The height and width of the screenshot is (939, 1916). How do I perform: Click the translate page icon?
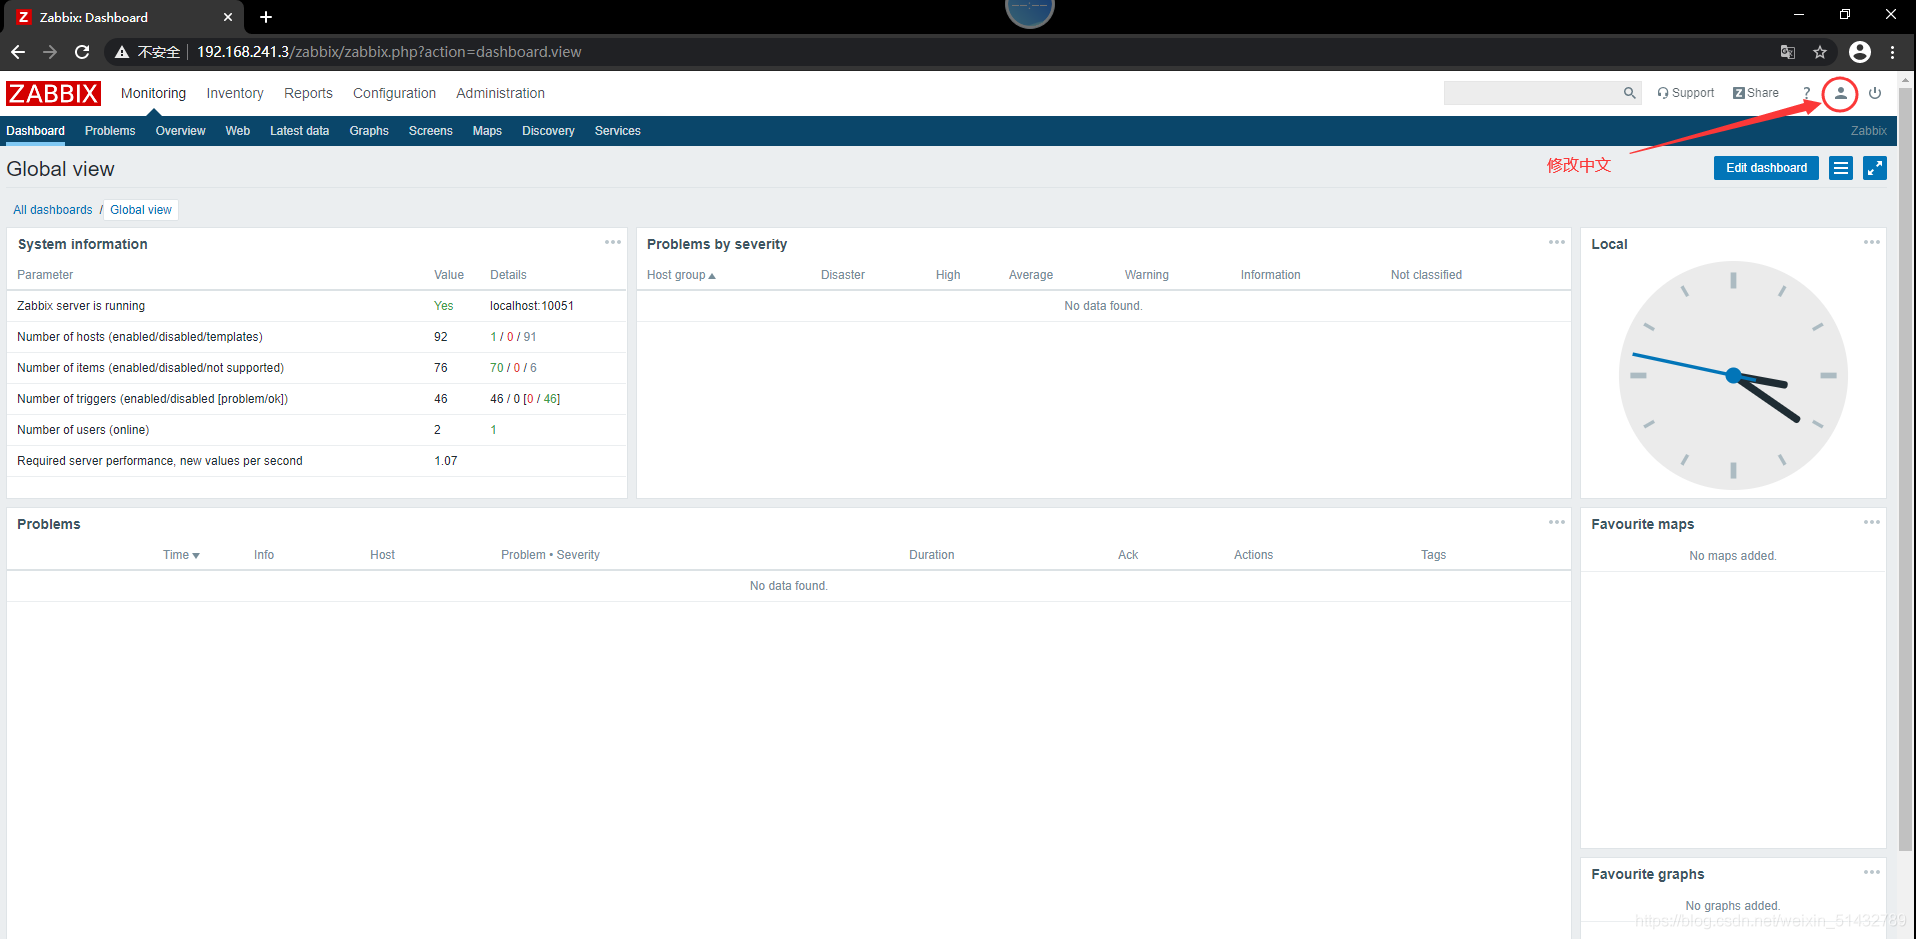tap(1788, 52)
